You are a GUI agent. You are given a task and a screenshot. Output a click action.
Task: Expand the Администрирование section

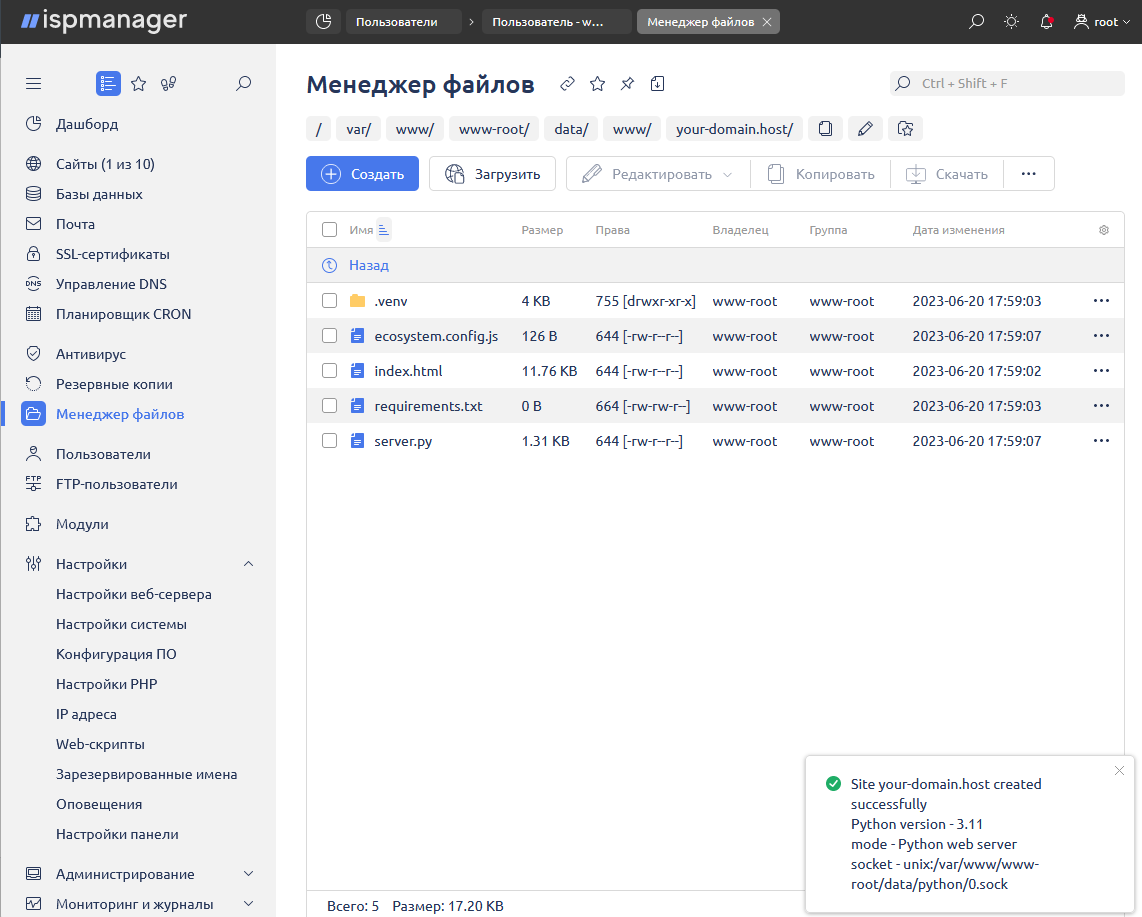coord(249,873)
